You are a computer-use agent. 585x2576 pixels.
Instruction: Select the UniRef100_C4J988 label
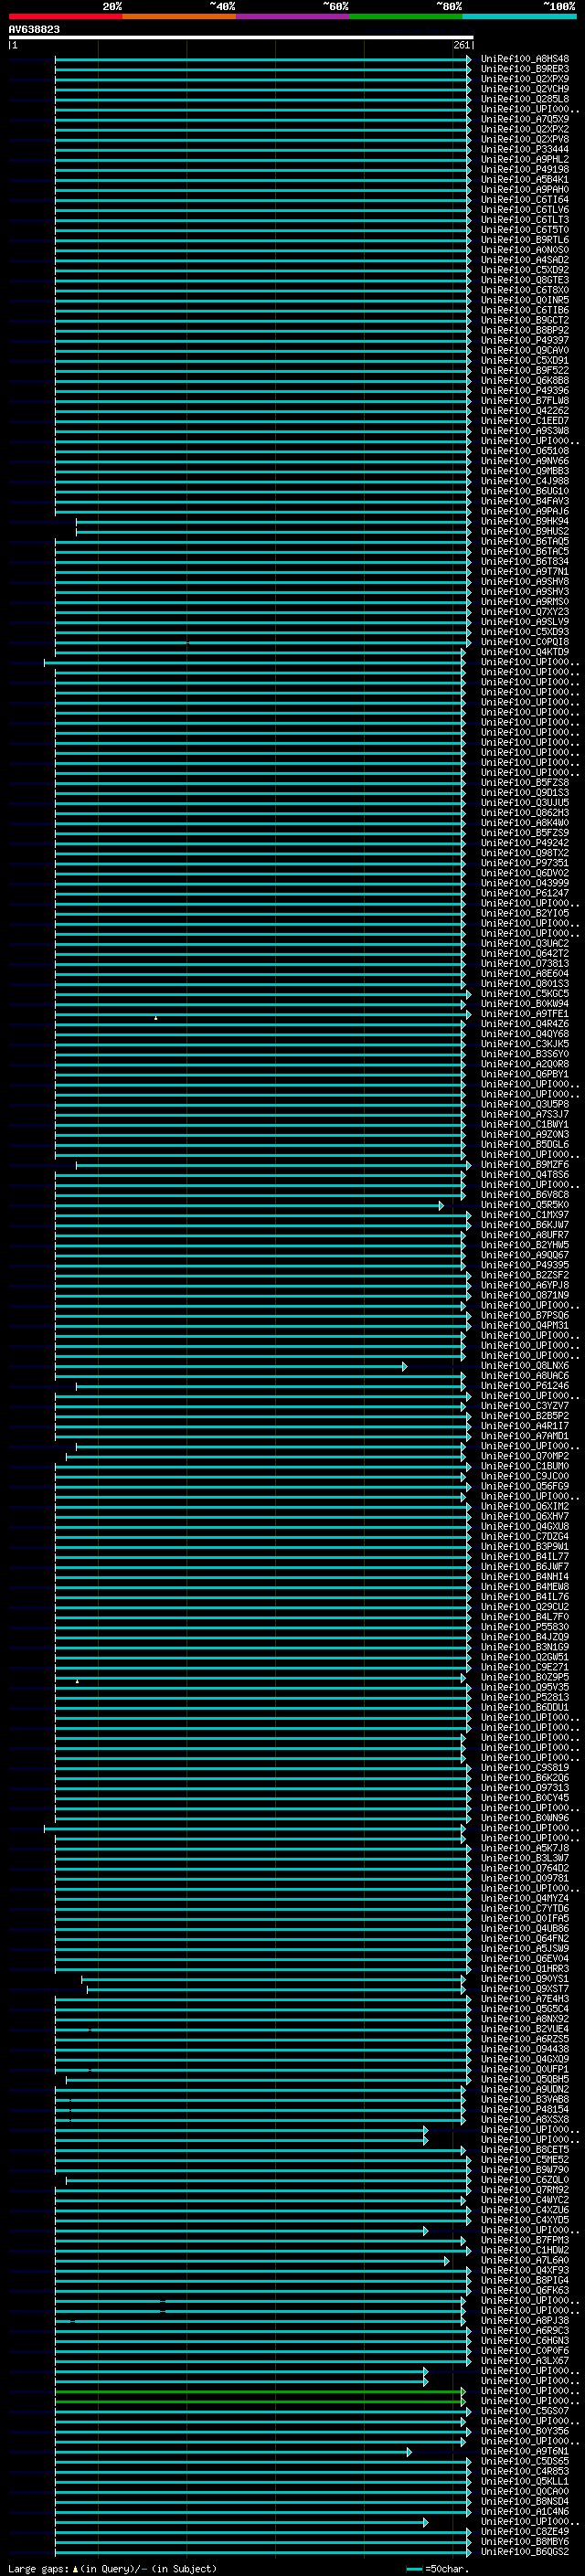[x=525, y=481]
